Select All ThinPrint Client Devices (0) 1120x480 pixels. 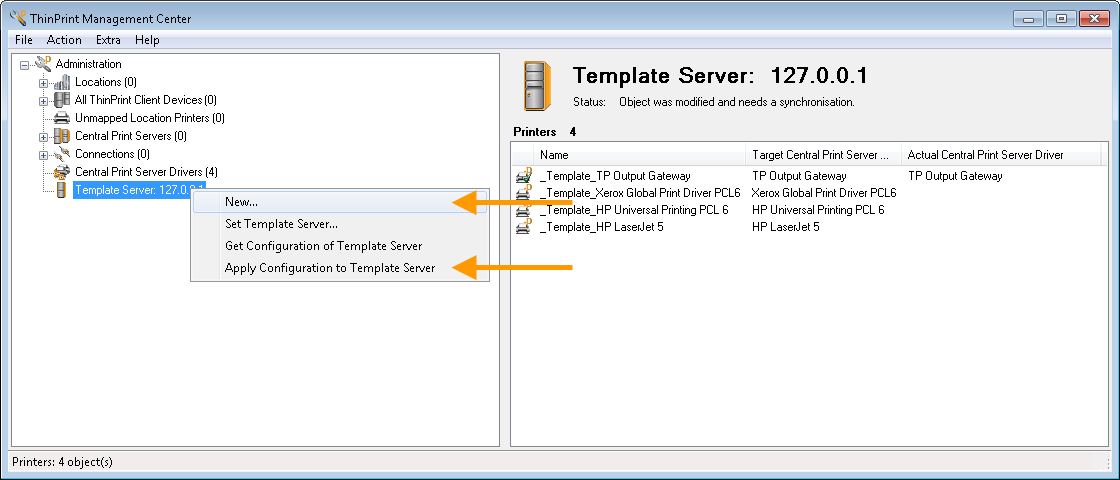(146, 100)
